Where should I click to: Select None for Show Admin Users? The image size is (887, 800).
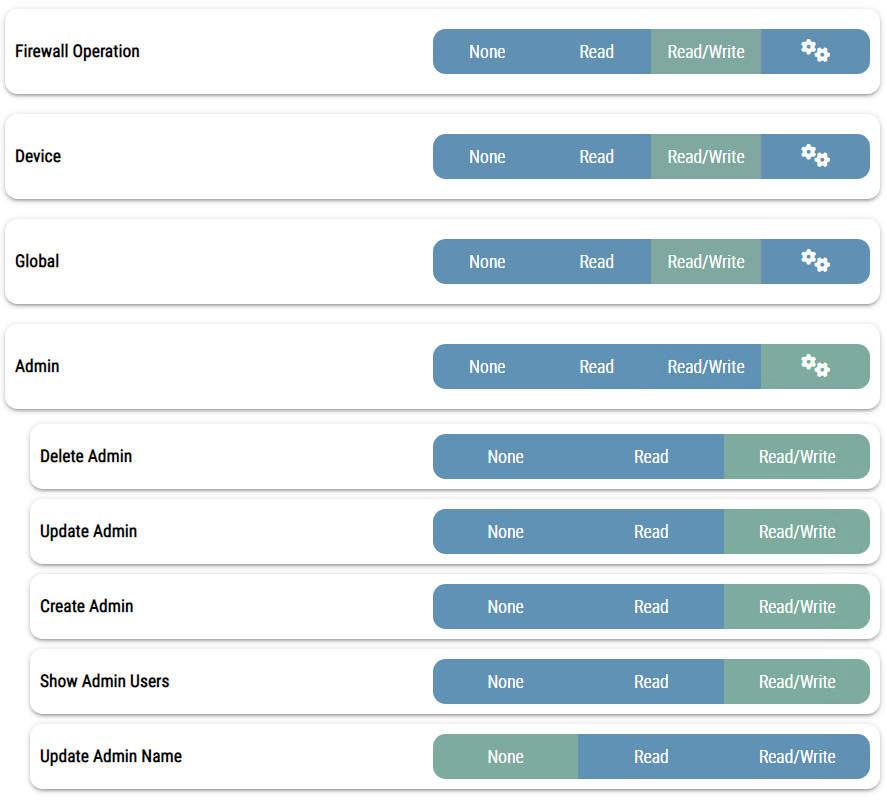click(505, 682)
